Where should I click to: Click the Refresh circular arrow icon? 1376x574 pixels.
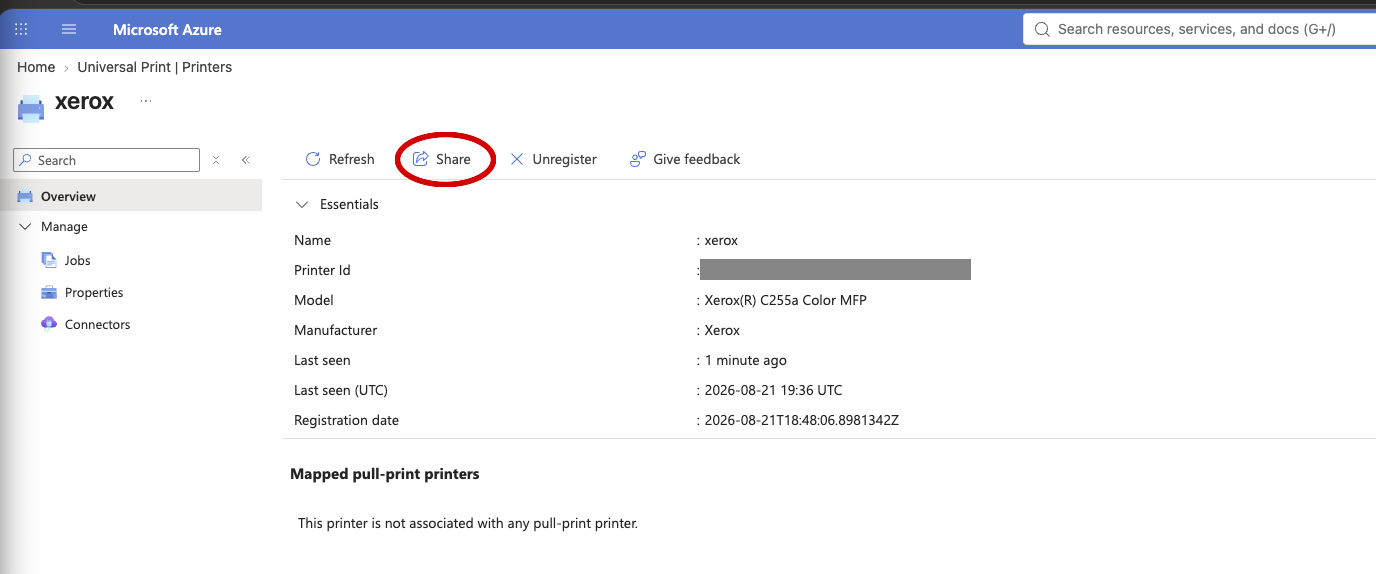tap(313, 159)
